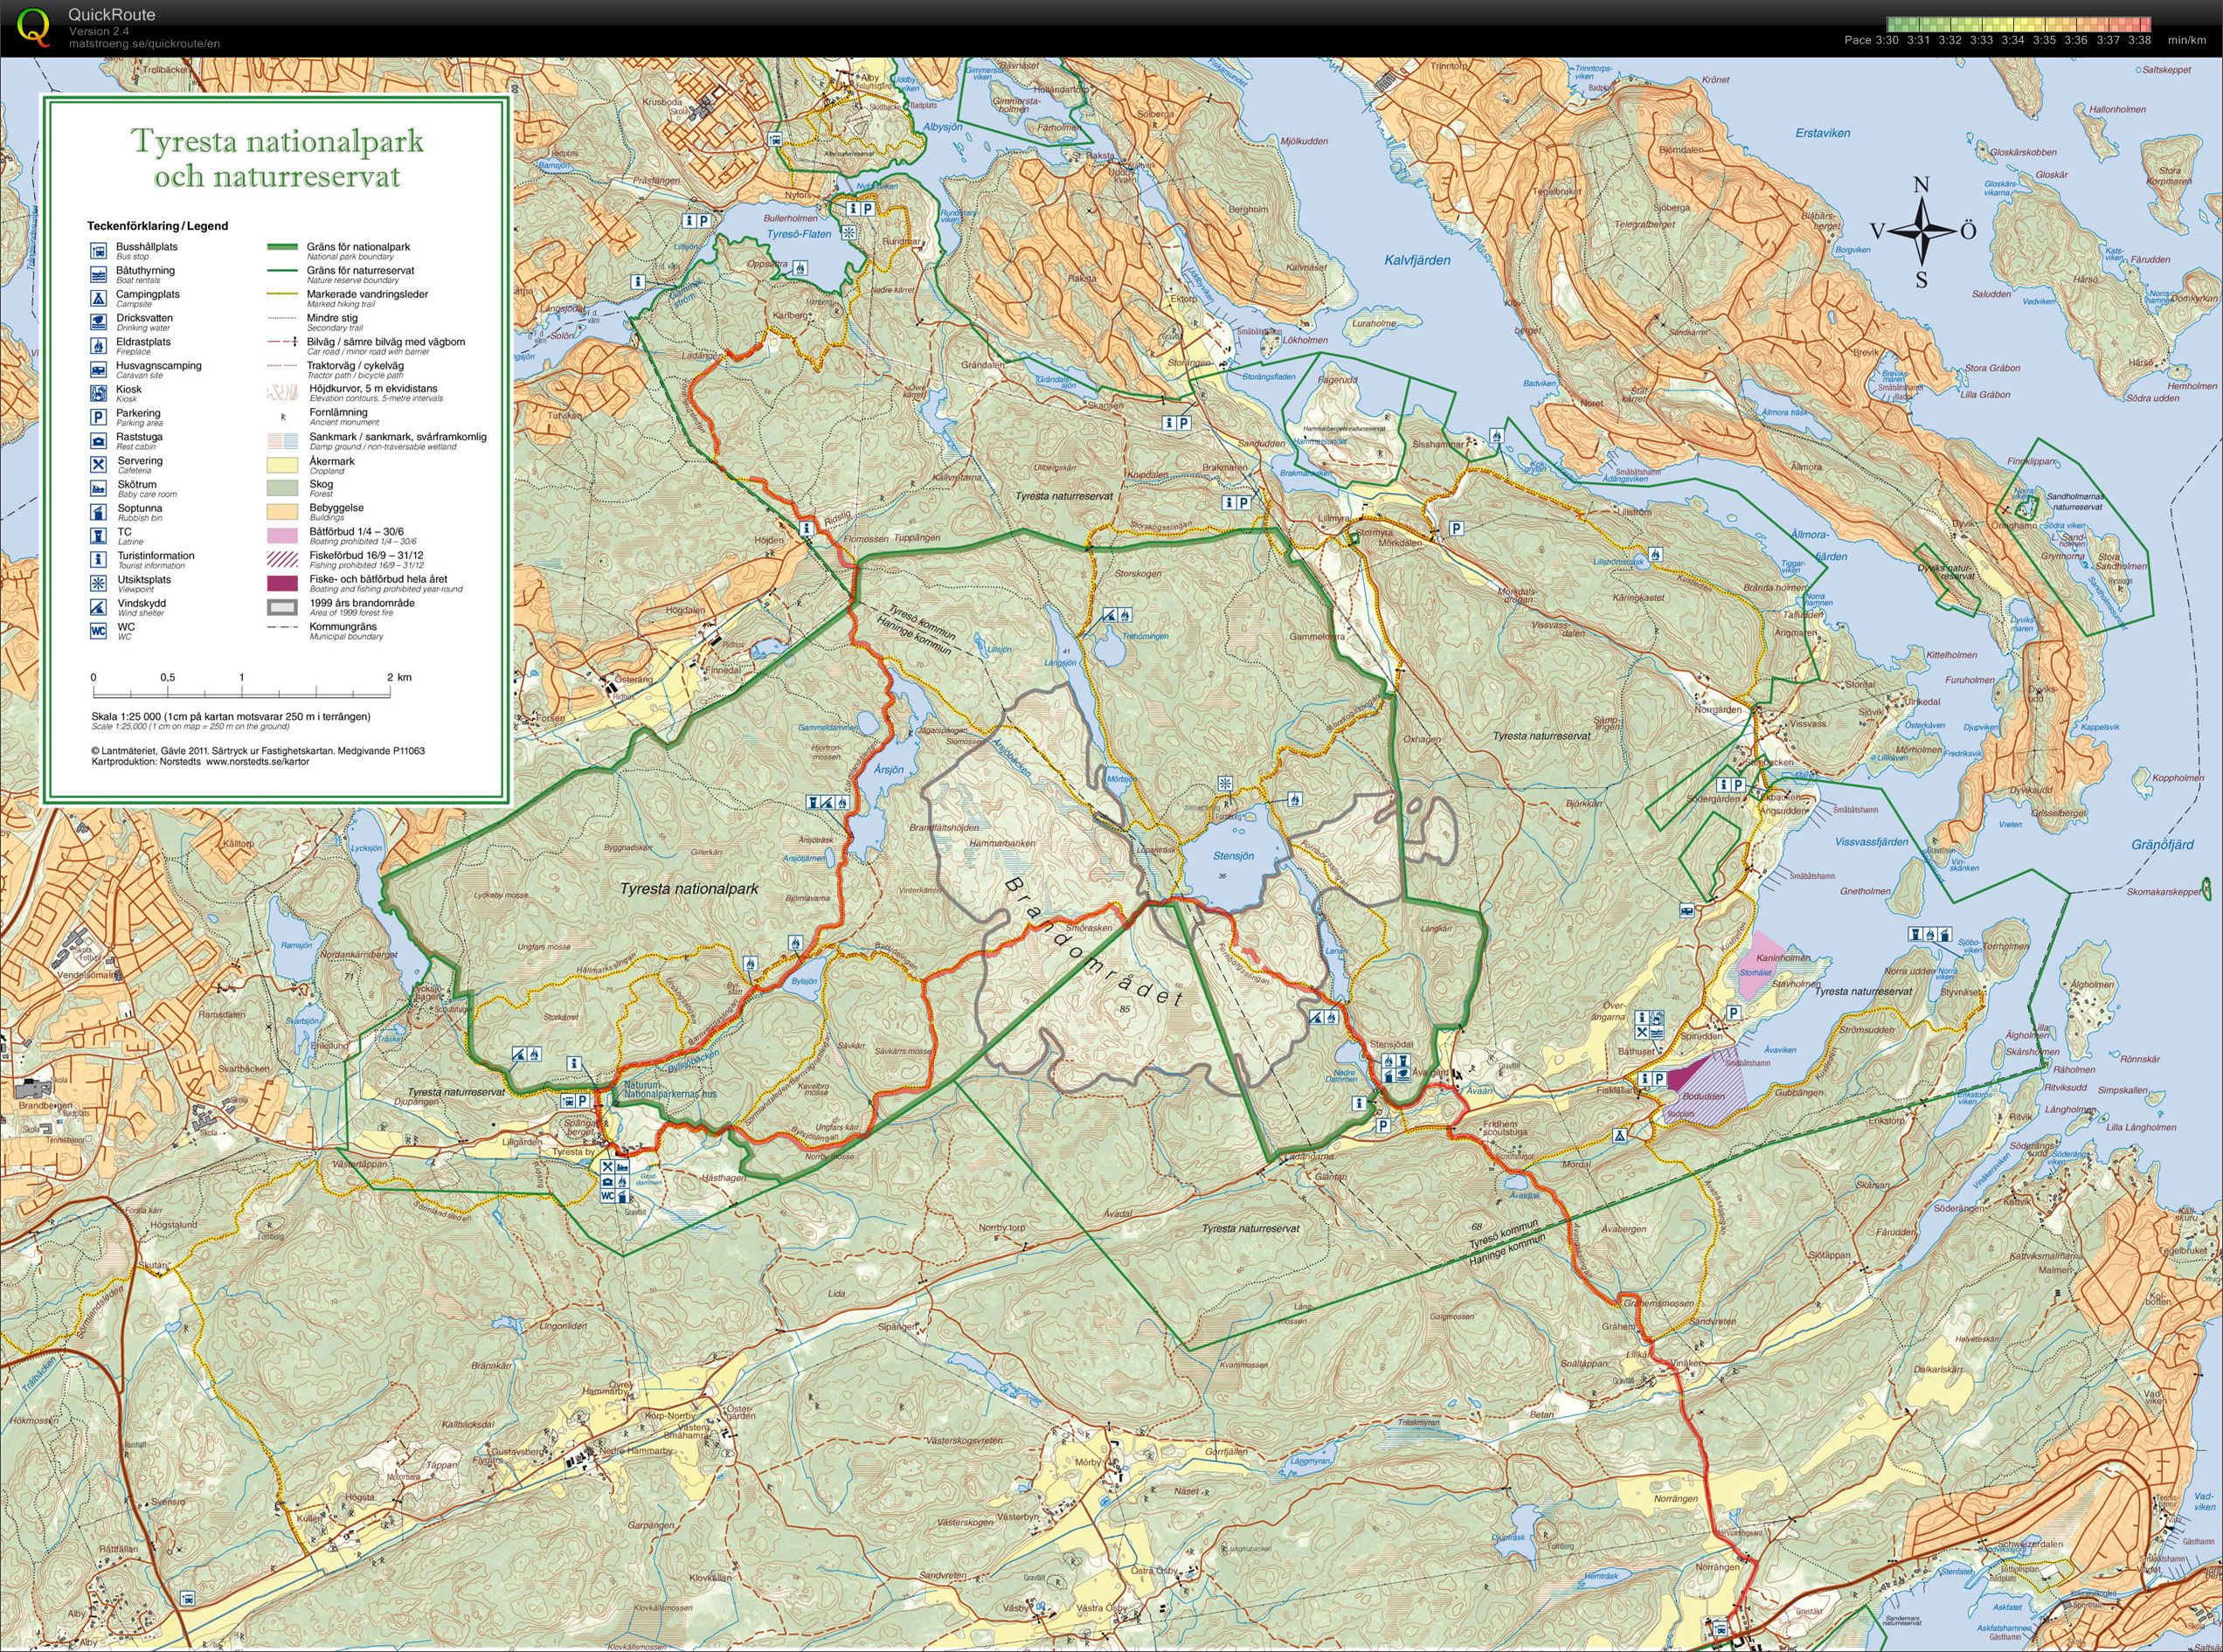Click the dark magenta year-round ban swatch
This screenshot has width=2223, height=1652.
[x=283, y=583]
